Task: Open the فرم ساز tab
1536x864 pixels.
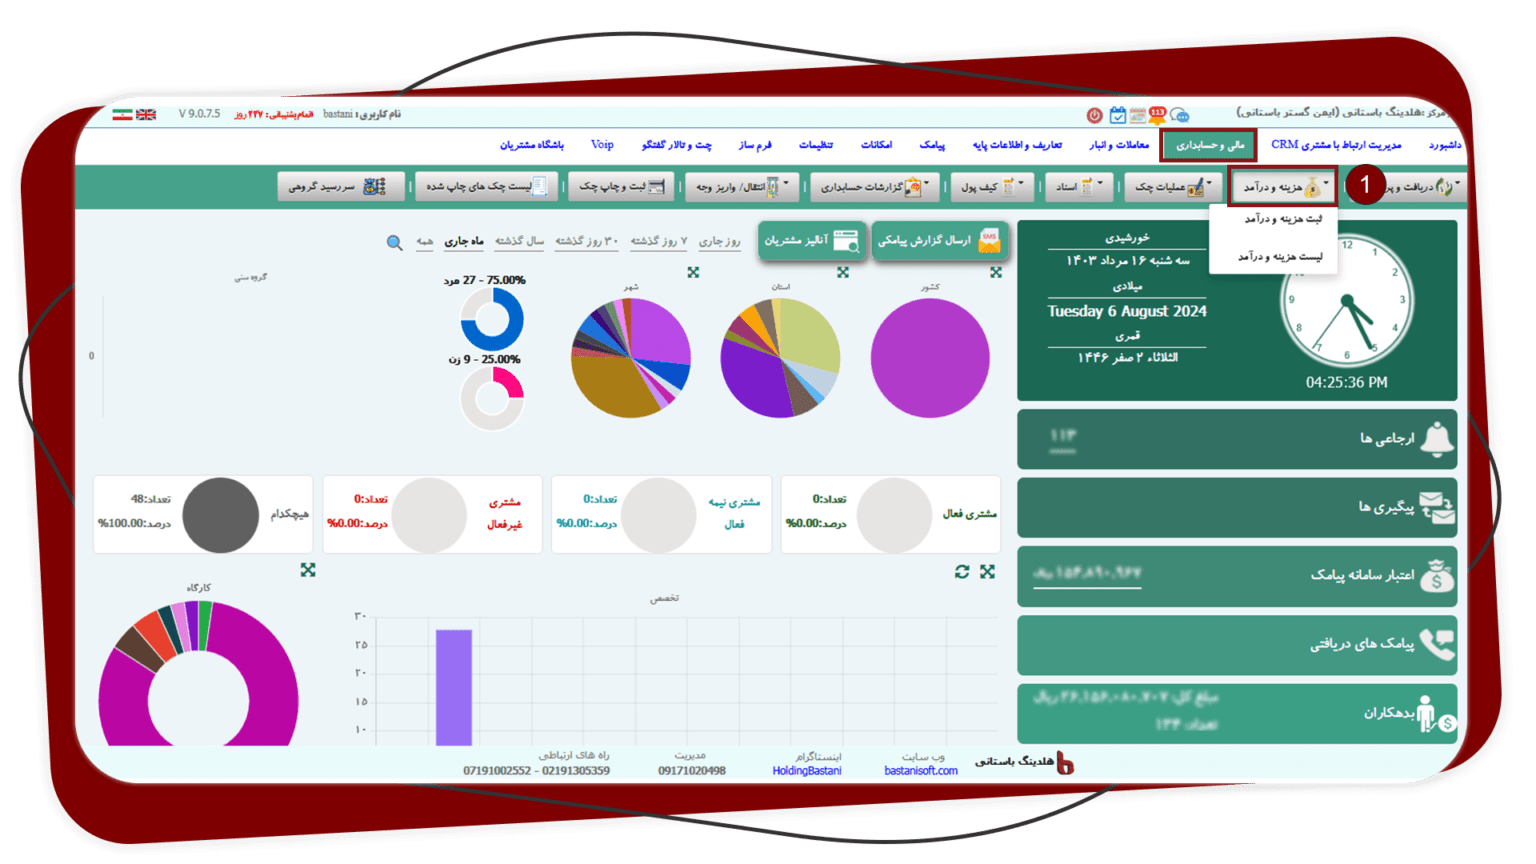Action: pos(755,145)
